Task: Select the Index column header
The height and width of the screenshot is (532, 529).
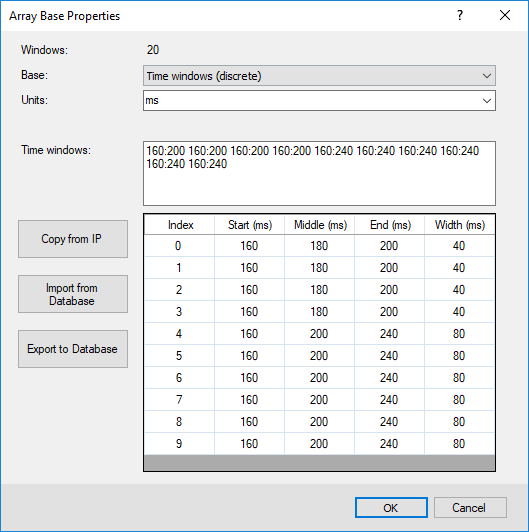Action: coord(180,225)
